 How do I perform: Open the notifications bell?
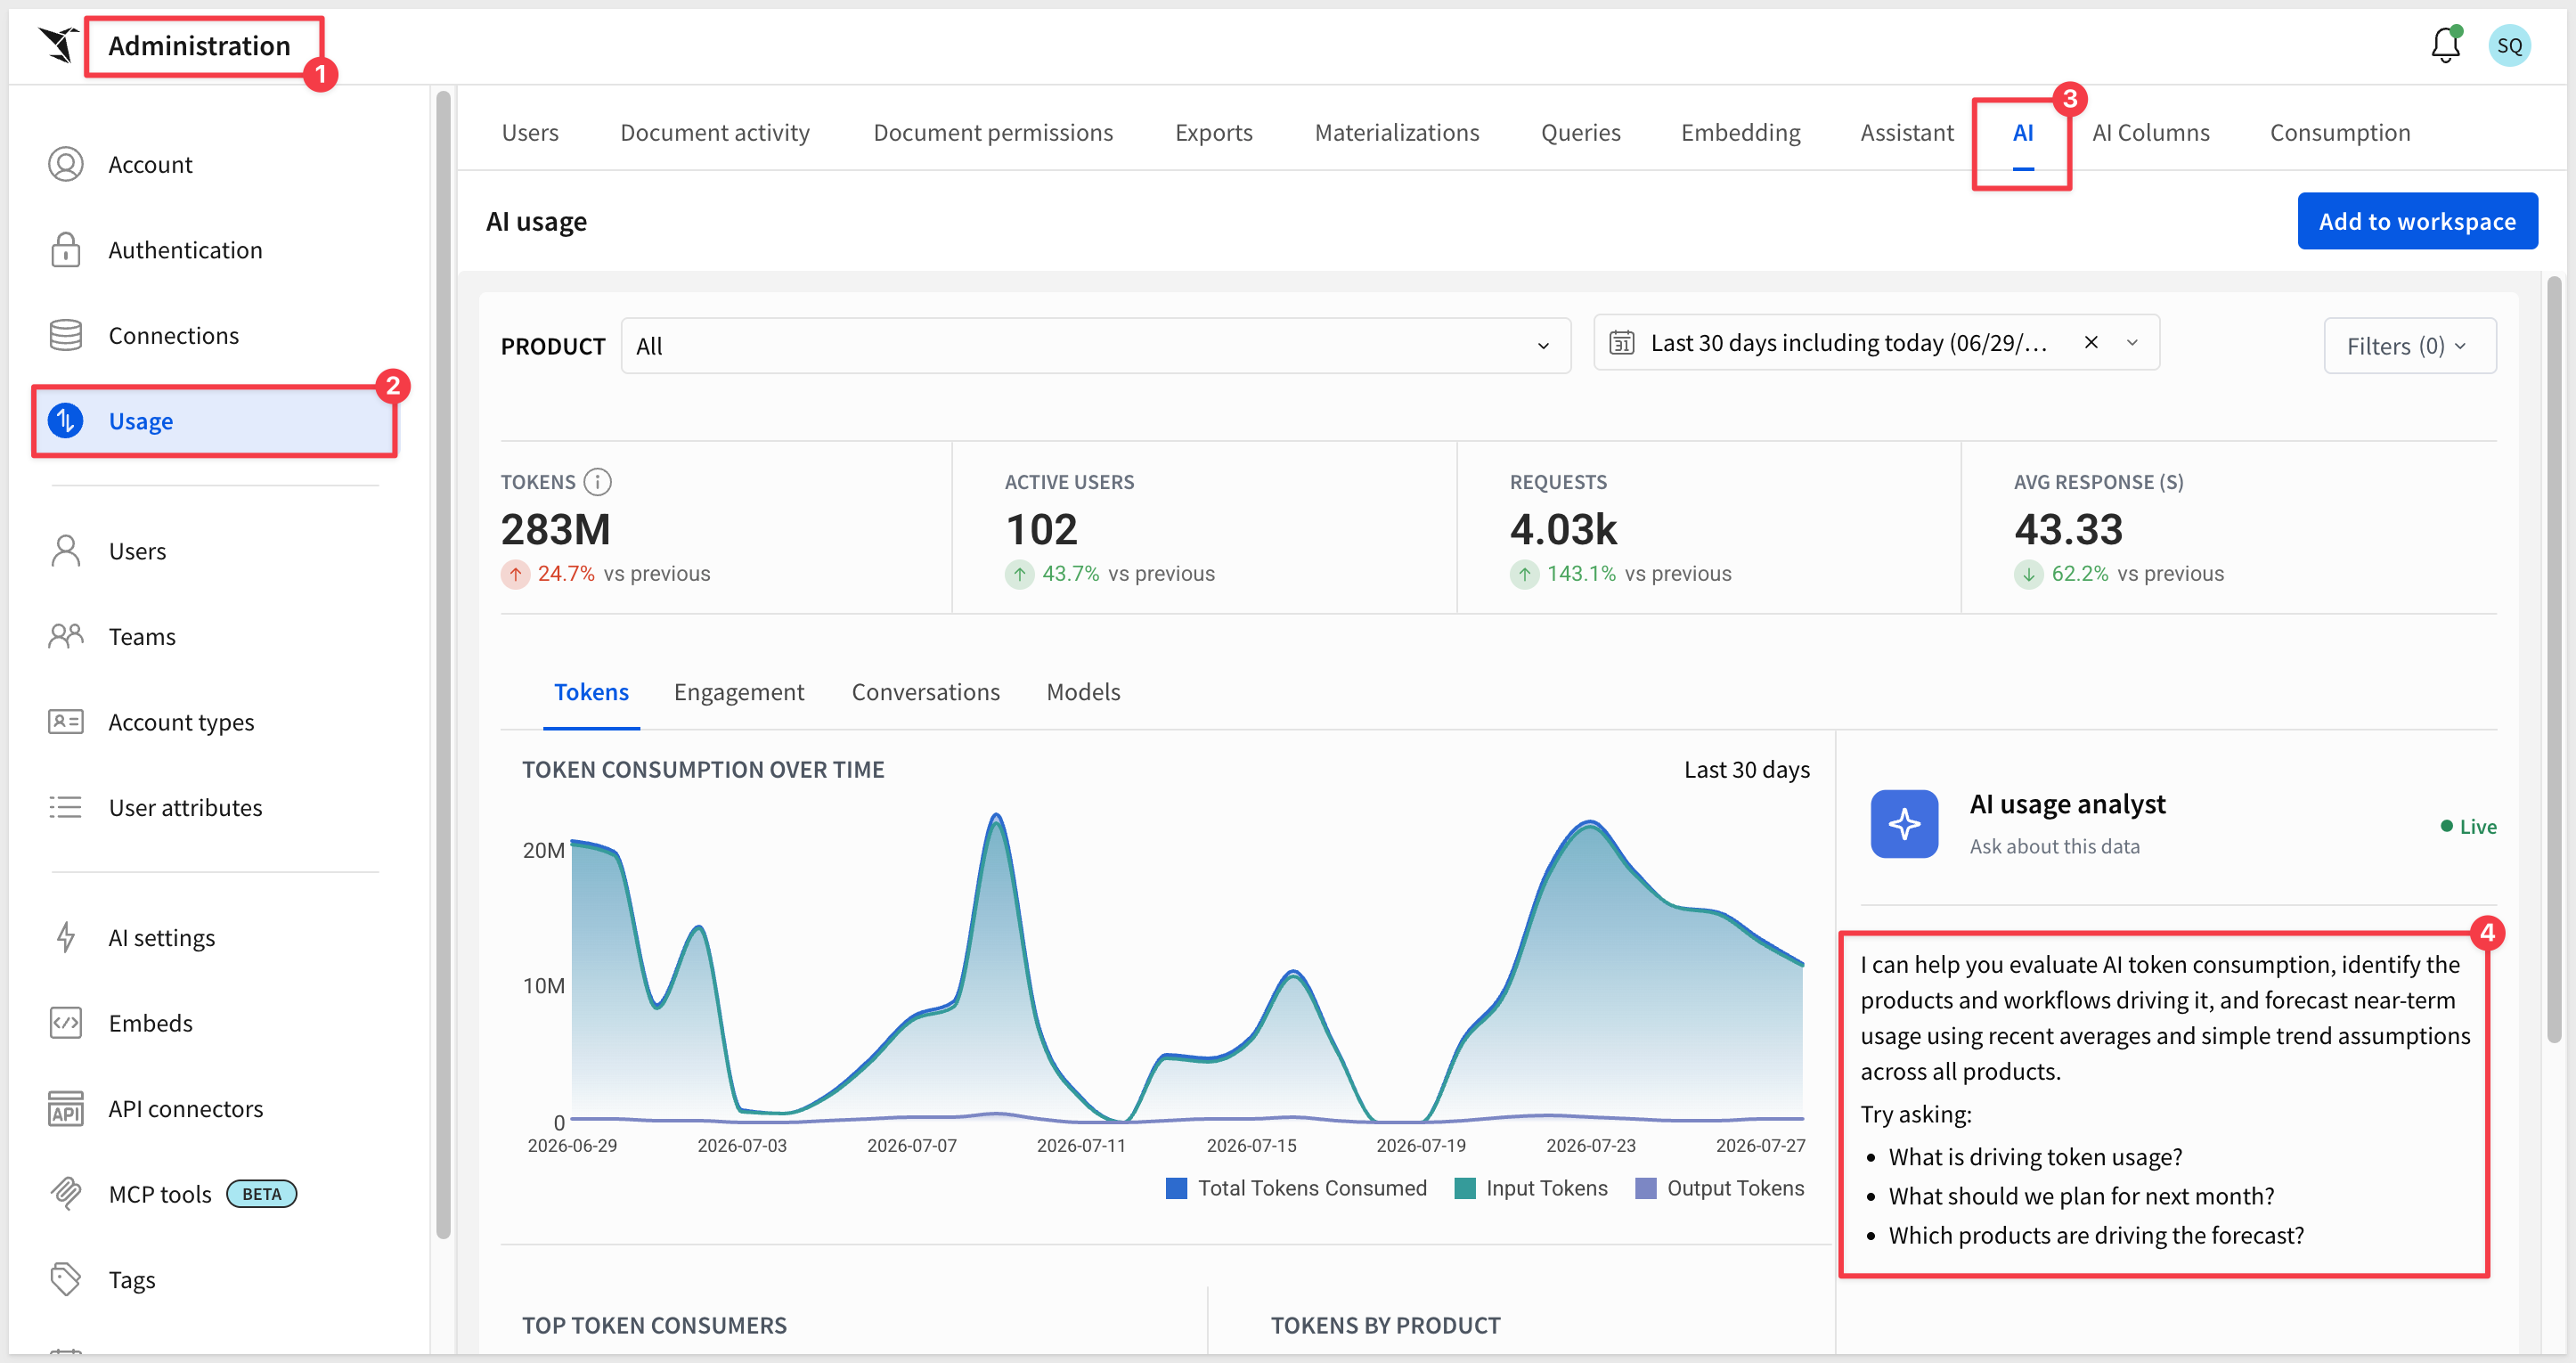click(x=2445, y=45)
